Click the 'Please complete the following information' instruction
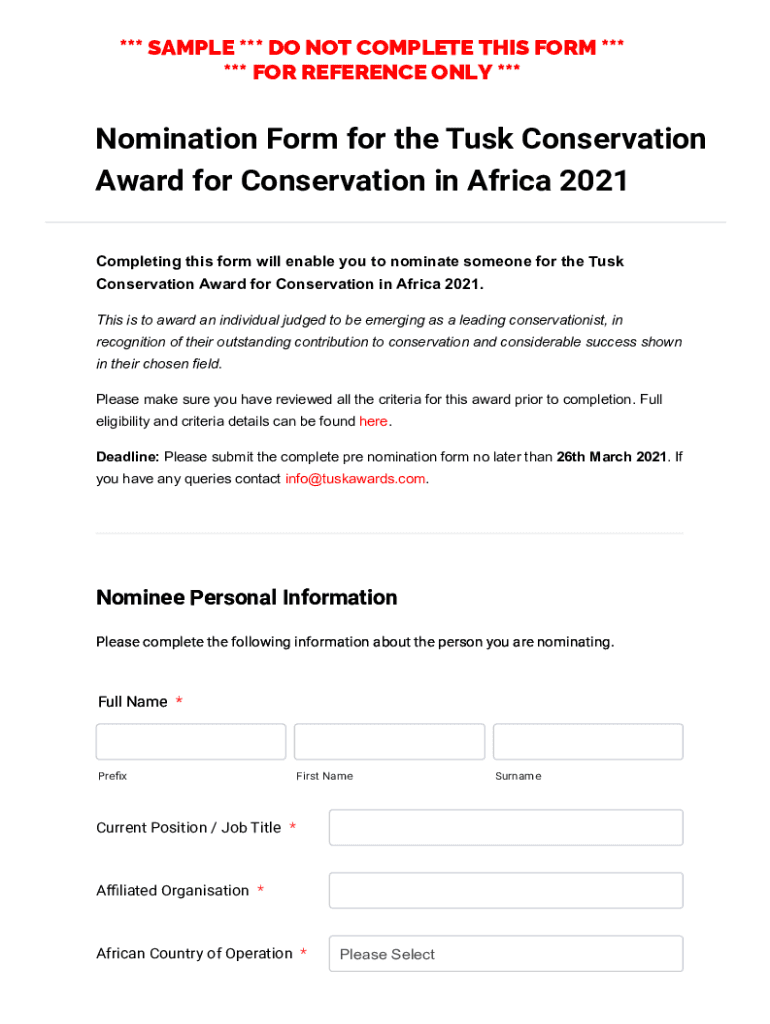 point(355,642)
